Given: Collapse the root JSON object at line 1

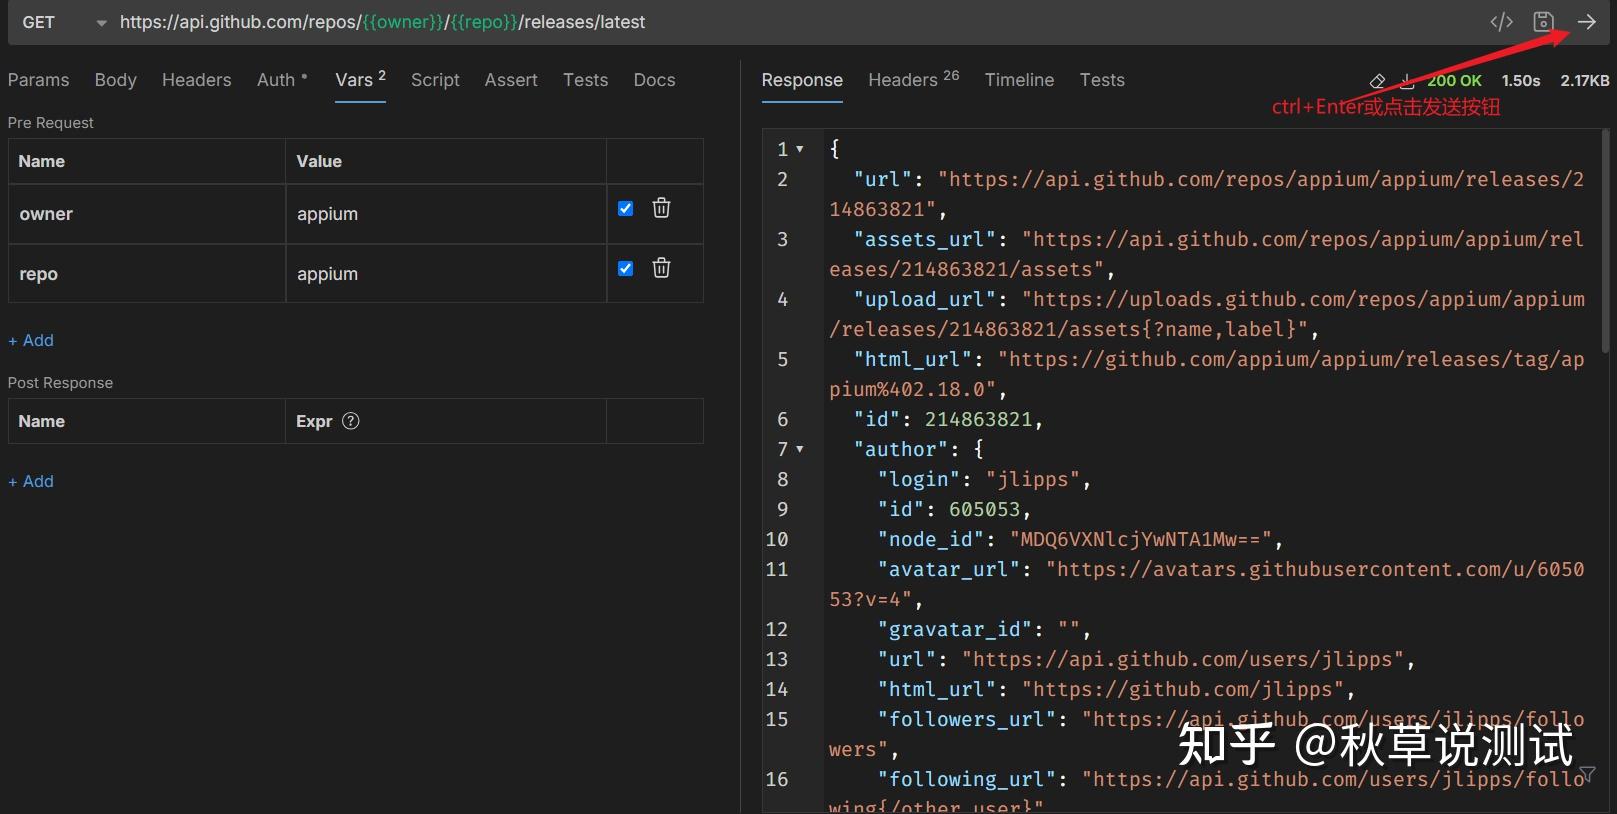Looking at the screenshot, I should [800, 149].
